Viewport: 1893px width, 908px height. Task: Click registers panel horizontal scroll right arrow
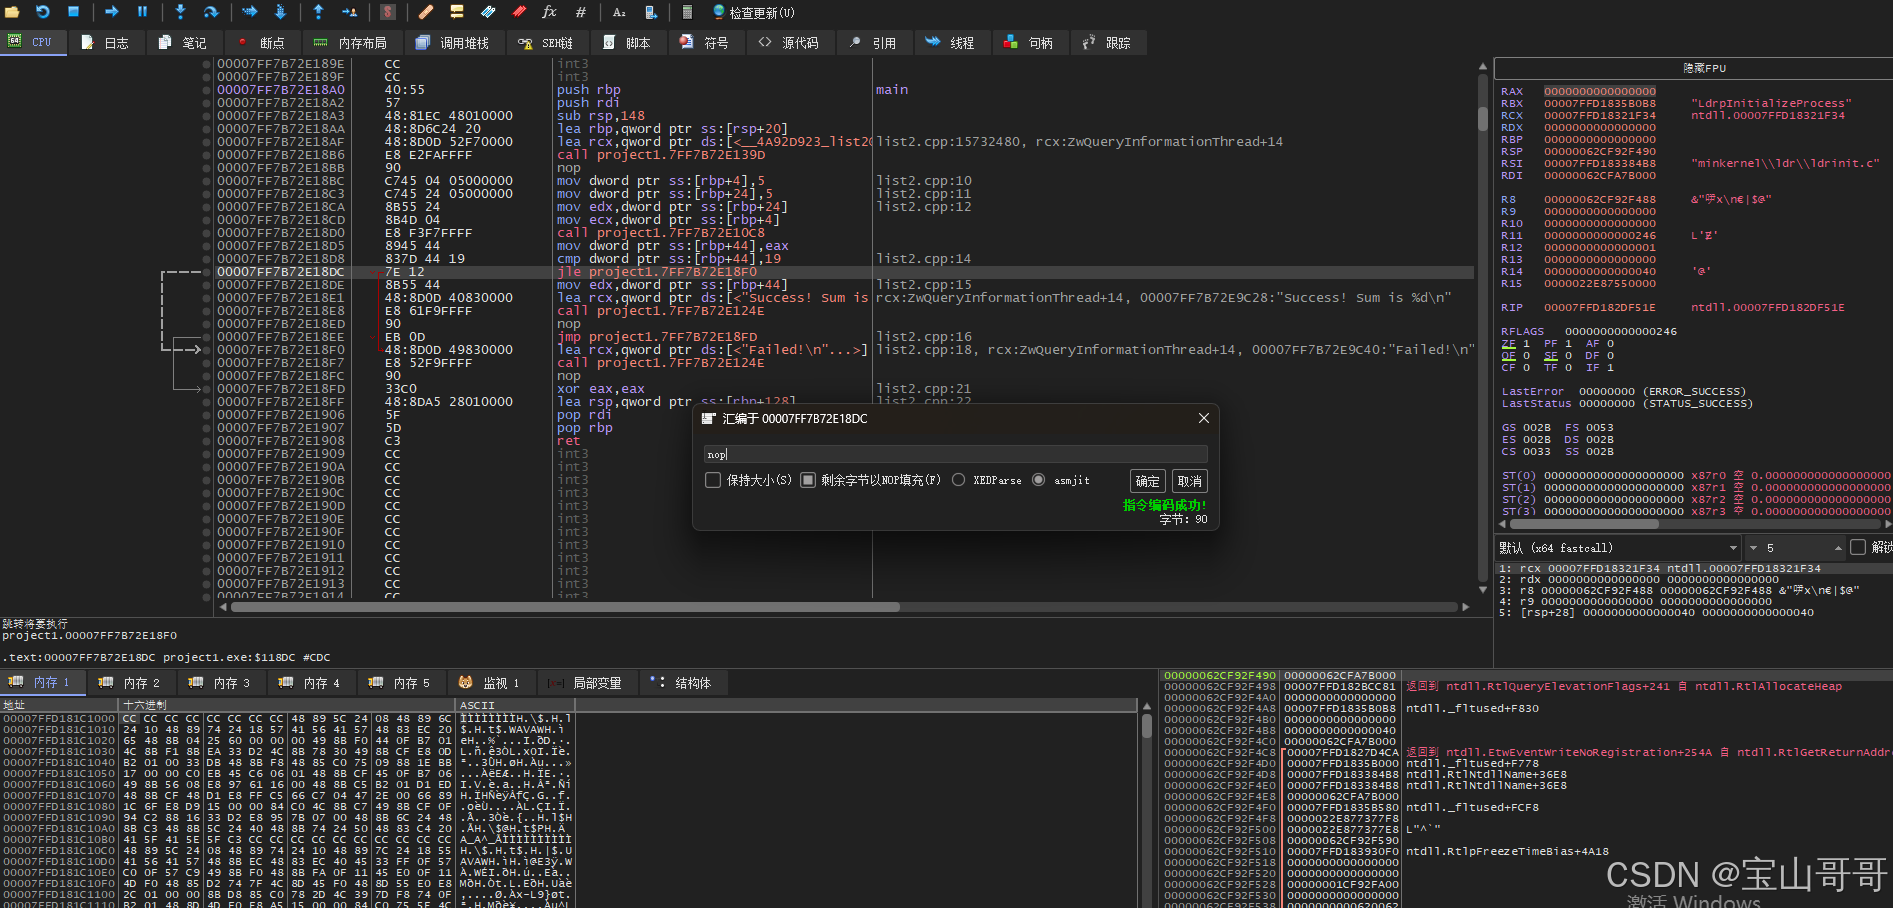pos(1887,523)
